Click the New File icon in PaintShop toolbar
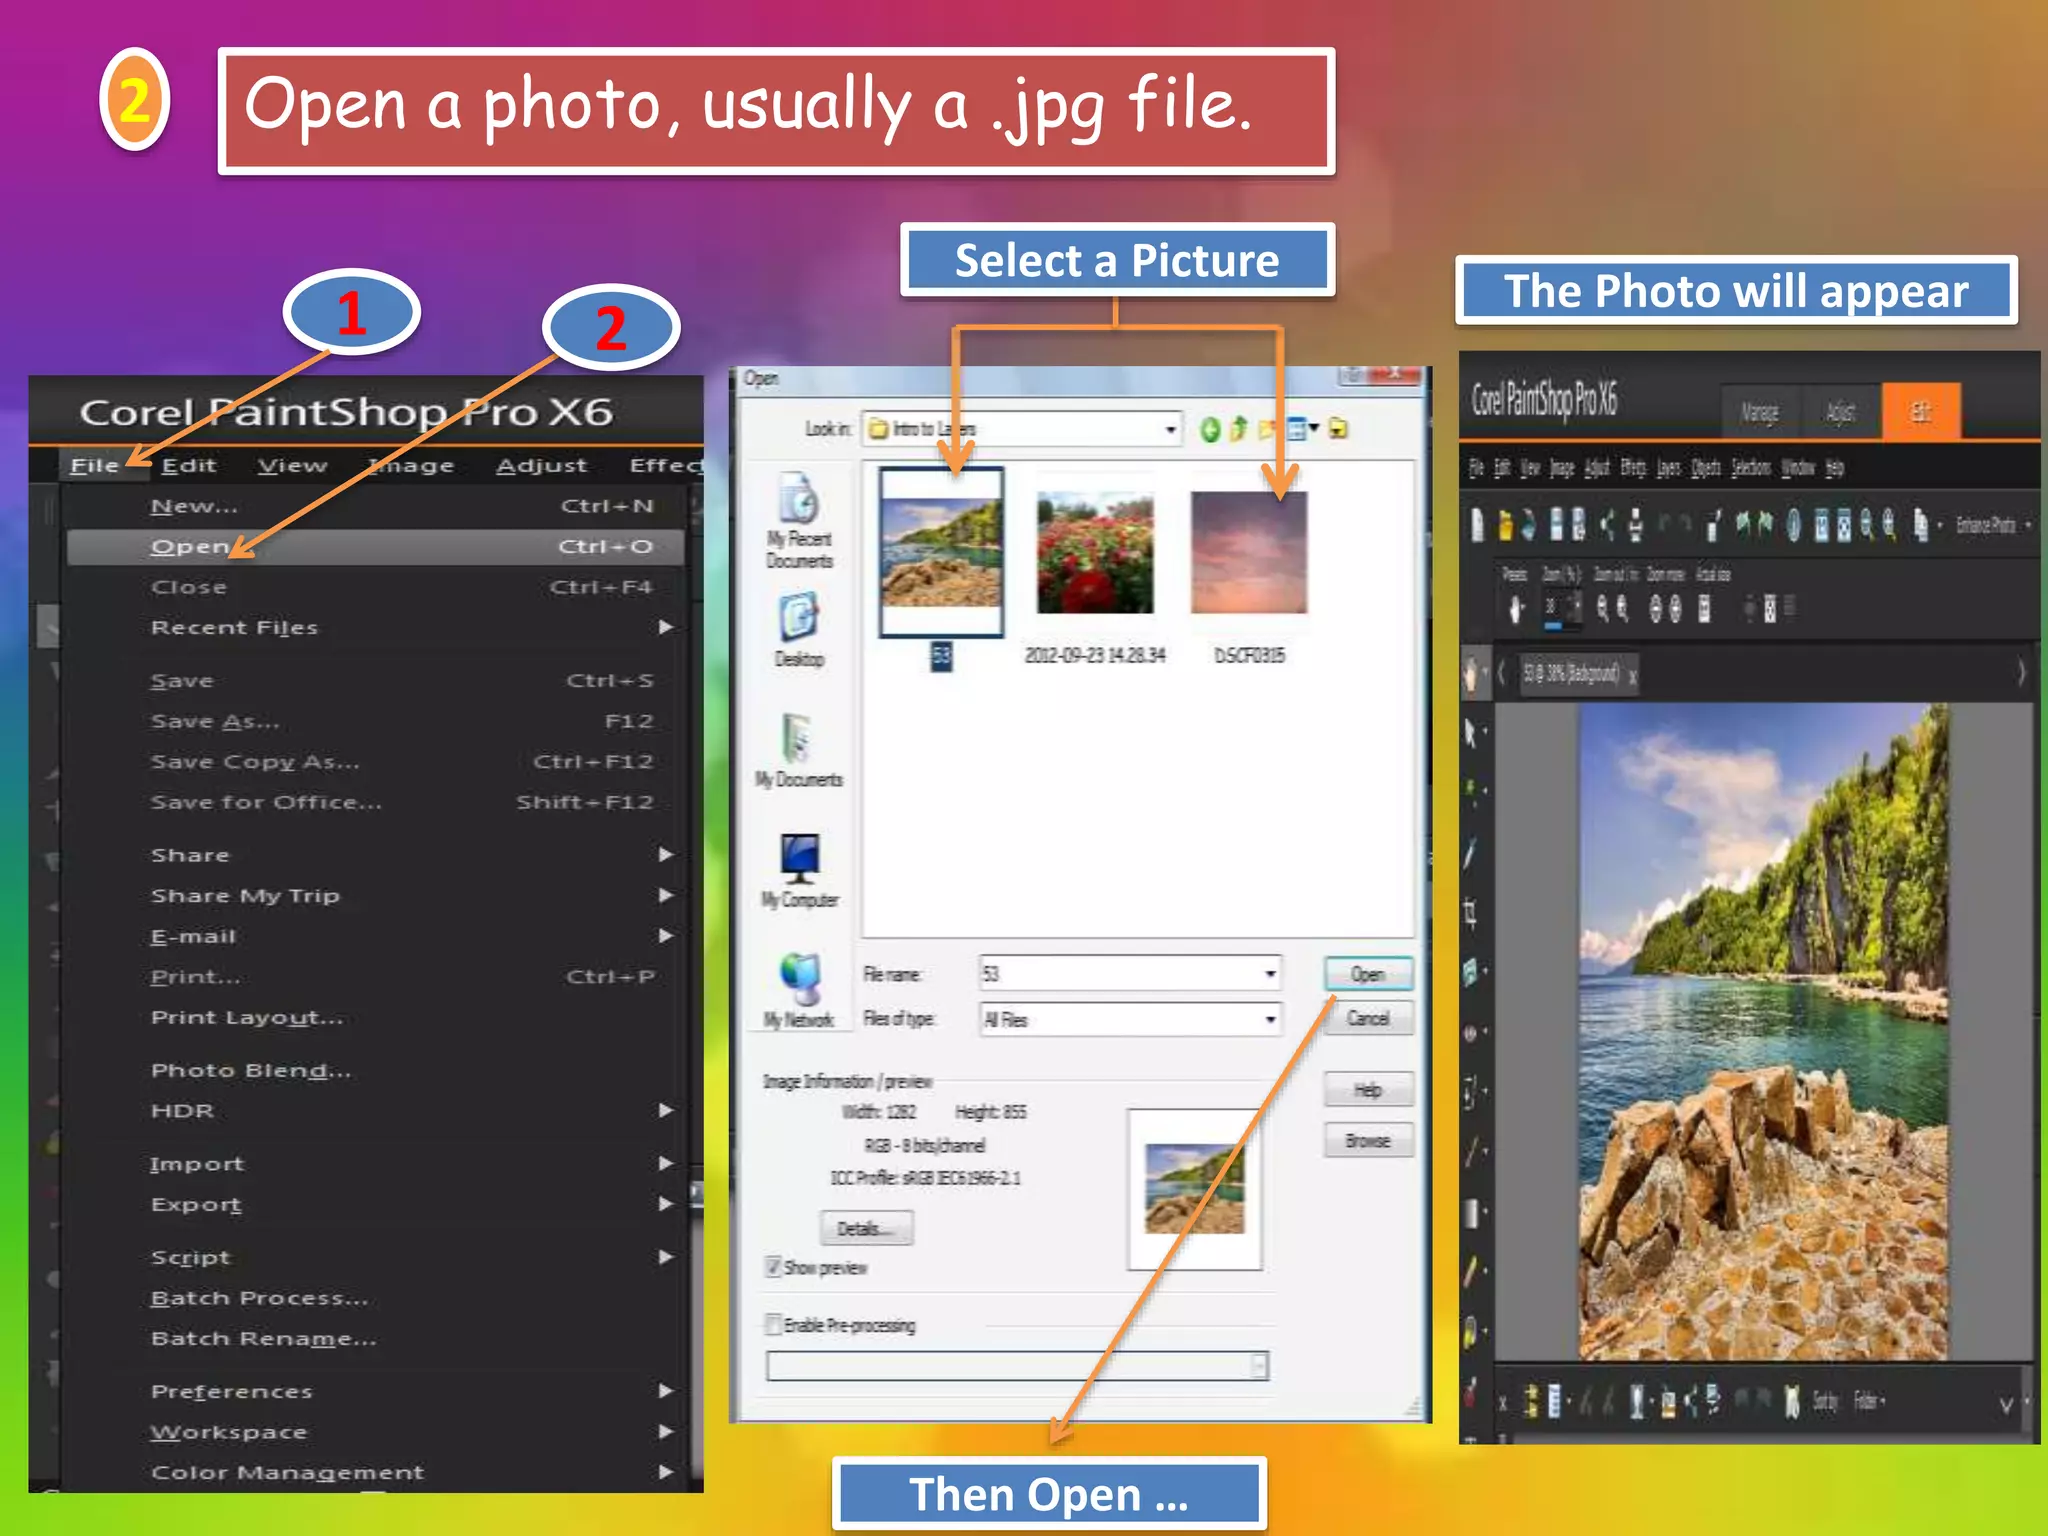This screenshot has width=2048, height=1536. click(x=1478, y=524)
